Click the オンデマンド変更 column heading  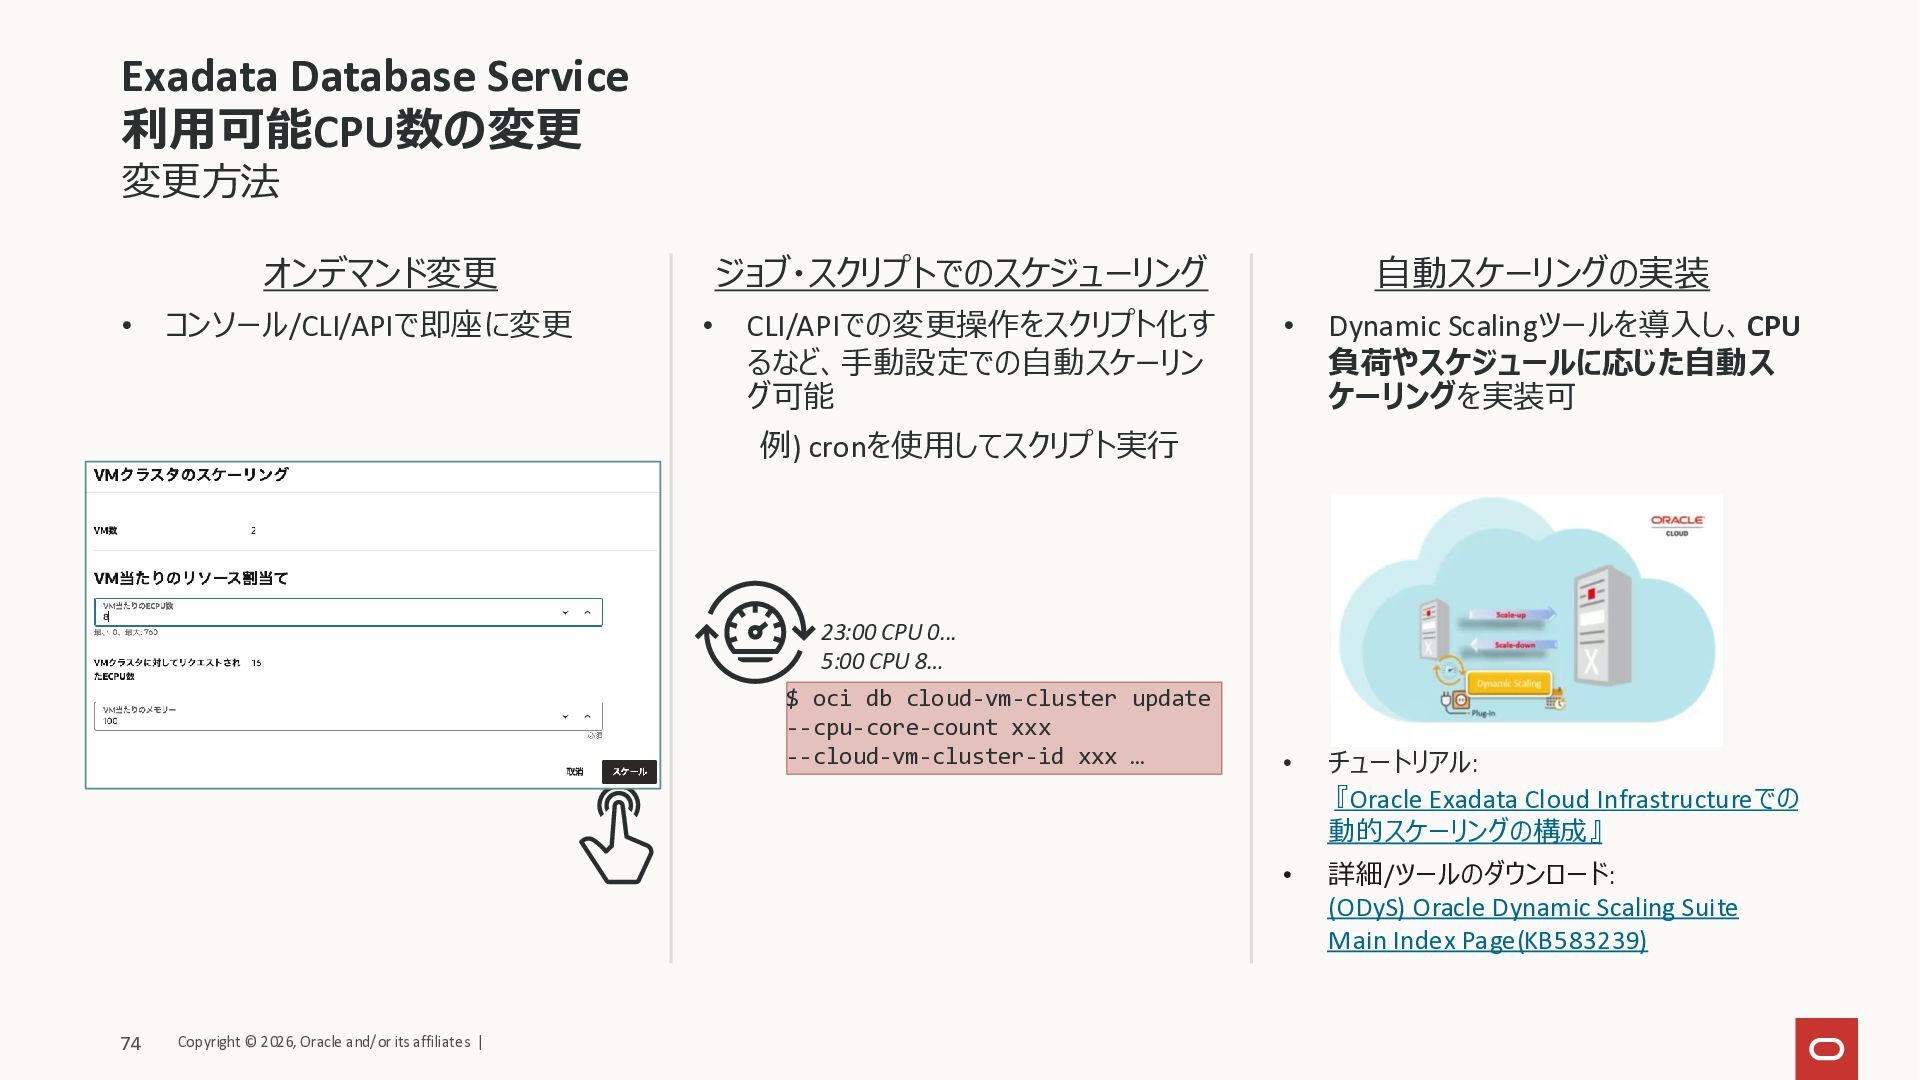coord(380,273)
